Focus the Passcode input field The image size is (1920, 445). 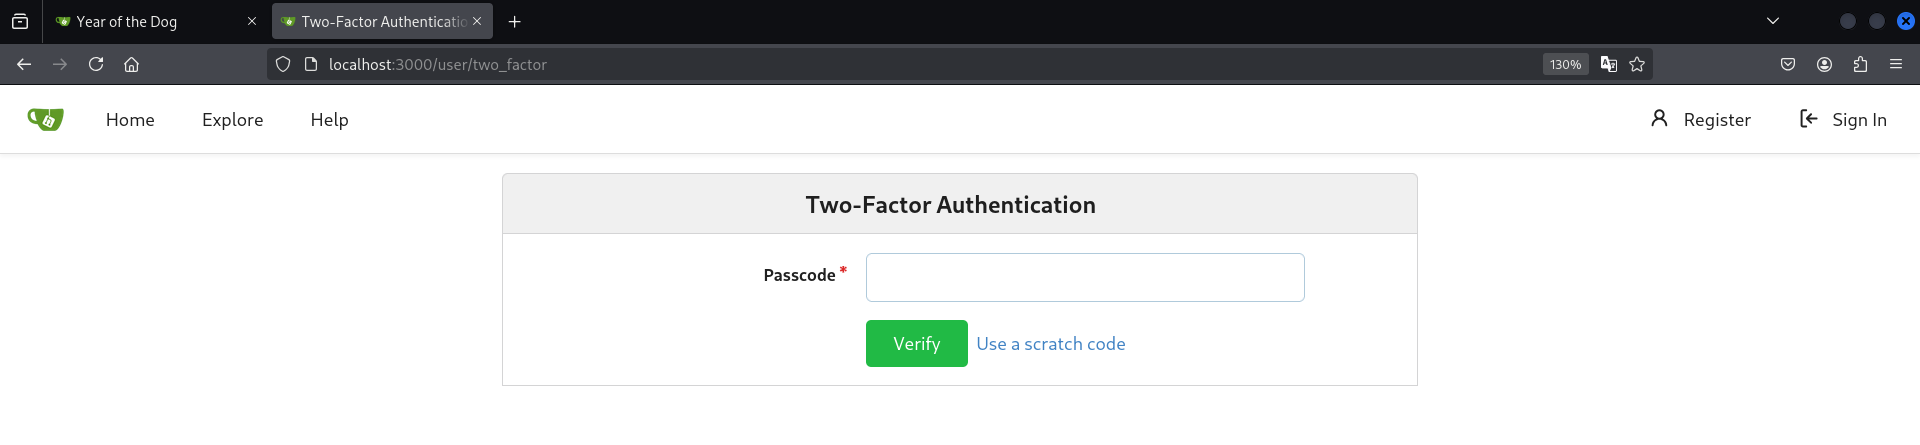point(1084,277)
